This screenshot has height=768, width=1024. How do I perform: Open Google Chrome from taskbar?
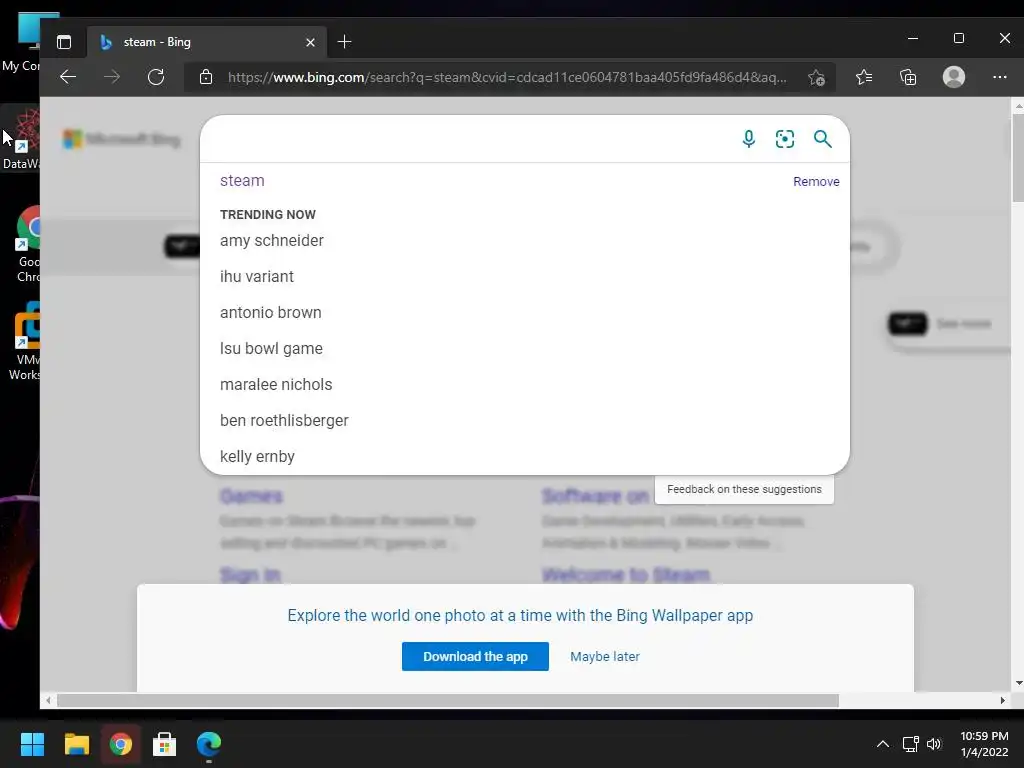(120, 744)
